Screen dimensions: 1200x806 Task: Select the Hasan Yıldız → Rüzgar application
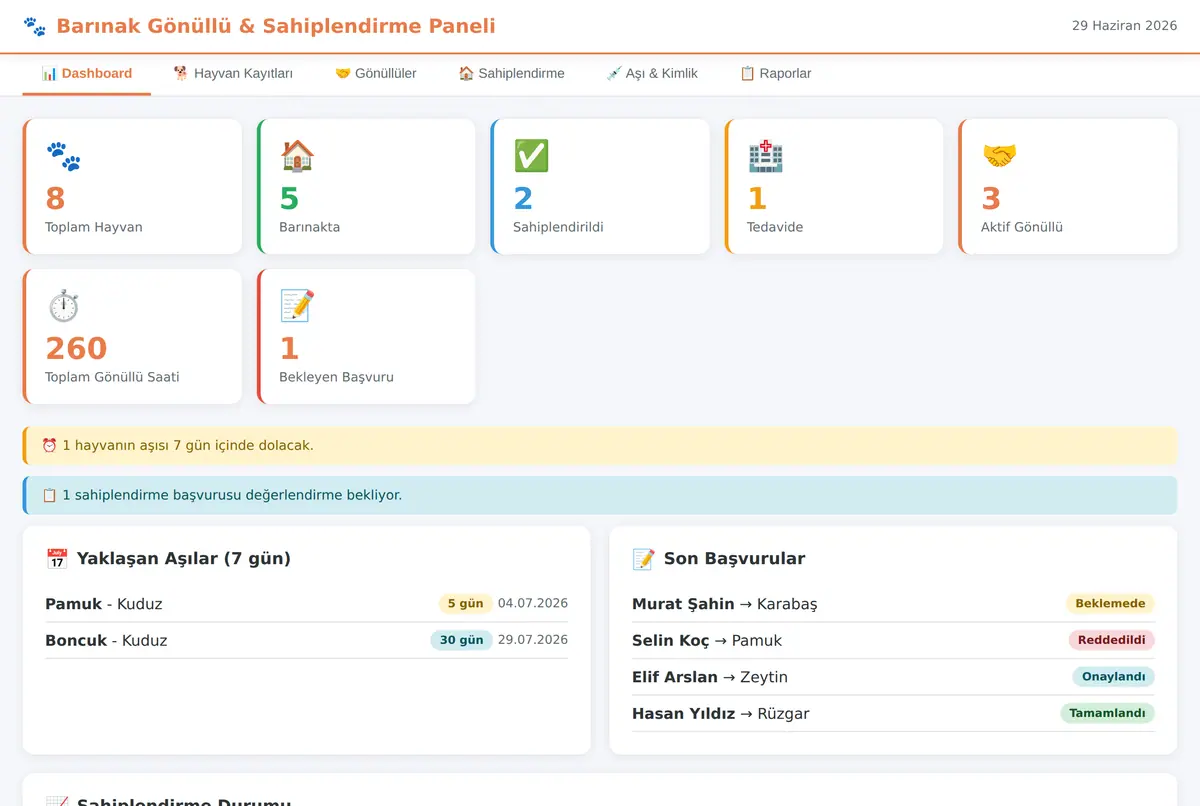pyautogui.click(x=893, y=714)
